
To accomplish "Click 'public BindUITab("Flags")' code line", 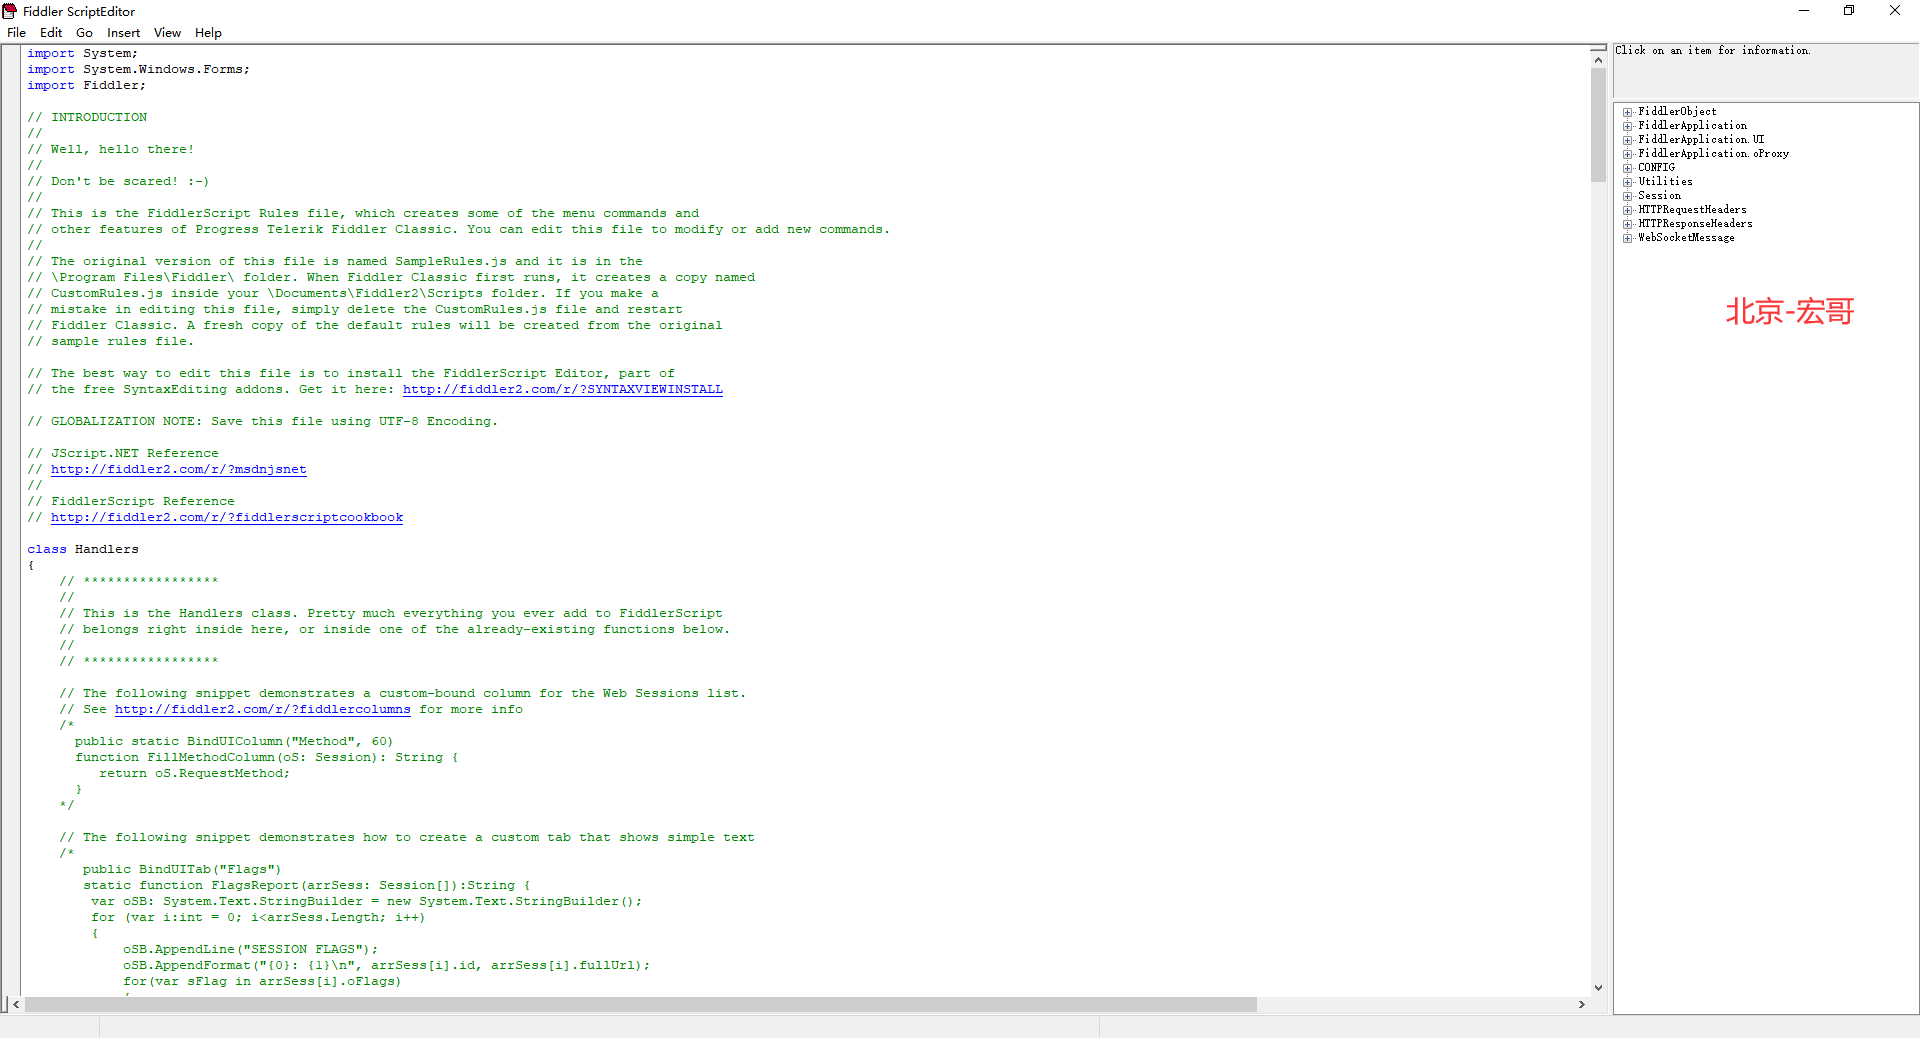I will click(182, 870).
